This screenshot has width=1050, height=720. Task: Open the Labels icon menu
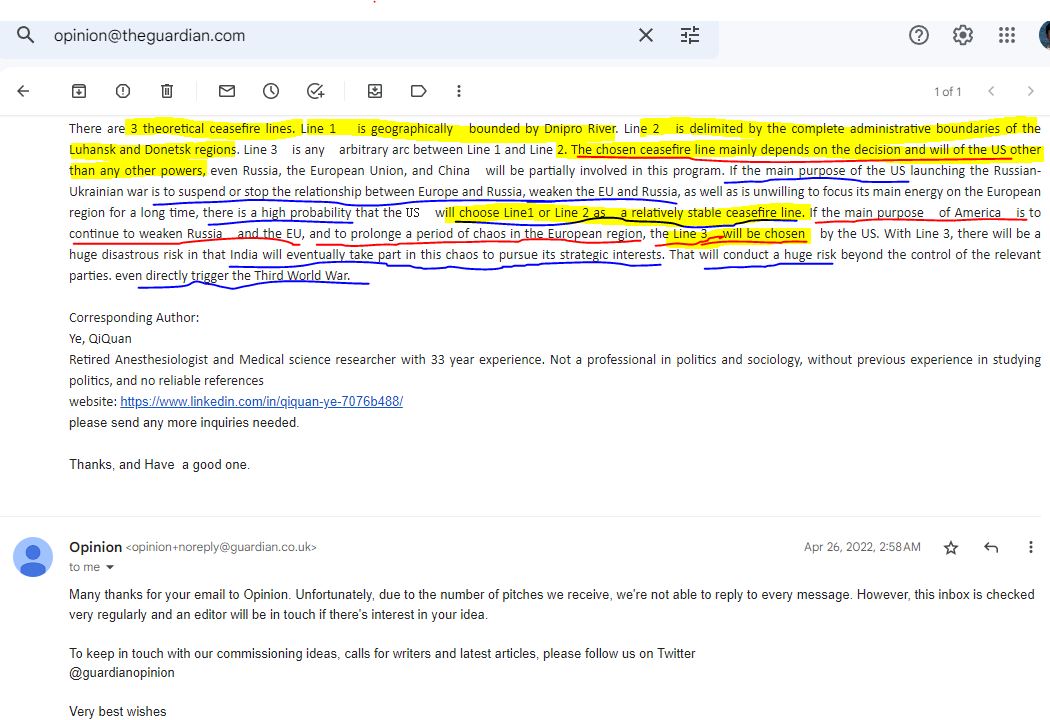(x=419, y=91)
